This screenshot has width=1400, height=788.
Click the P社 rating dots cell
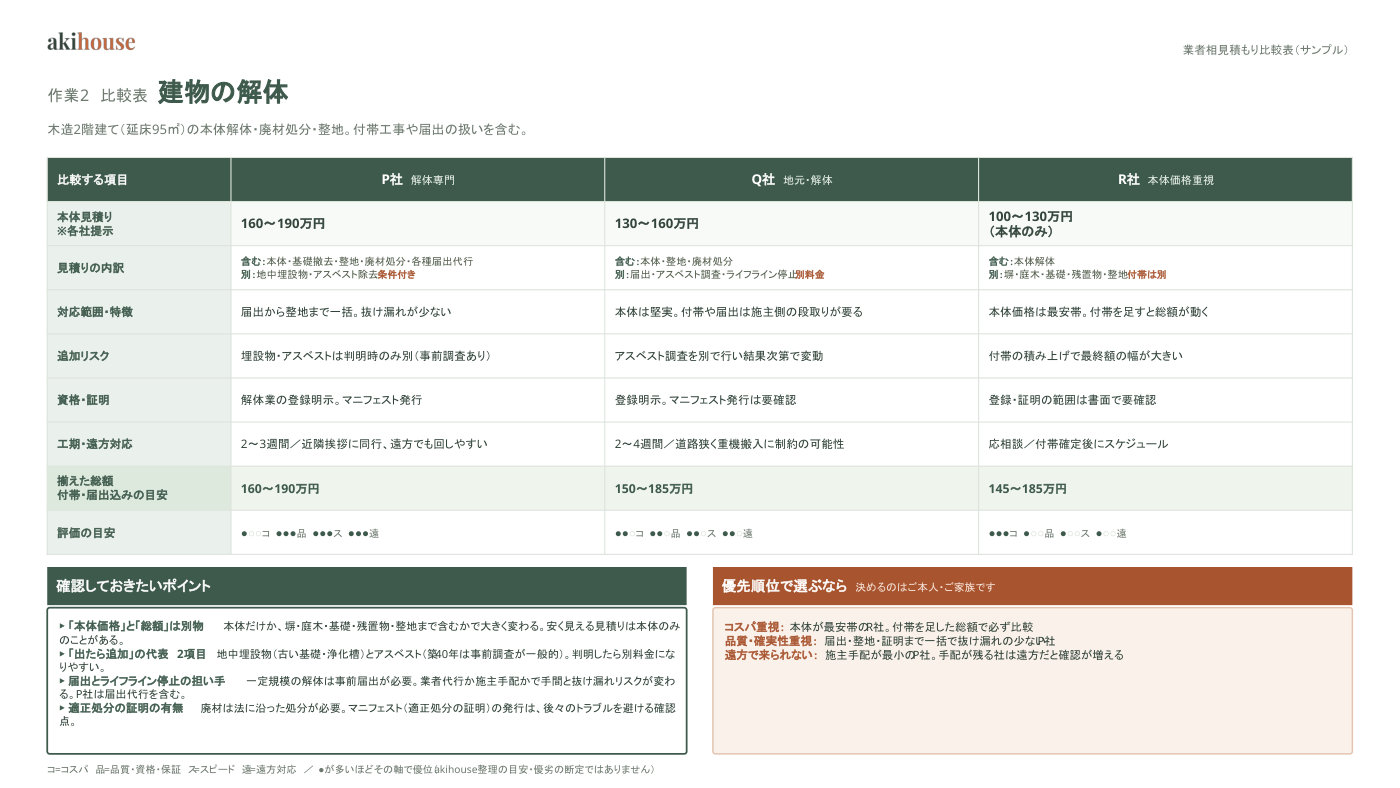click(418, 532)
